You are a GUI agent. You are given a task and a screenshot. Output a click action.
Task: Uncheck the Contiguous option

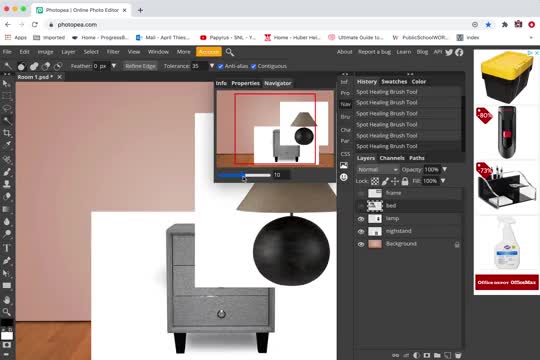(x=253, y=66)
